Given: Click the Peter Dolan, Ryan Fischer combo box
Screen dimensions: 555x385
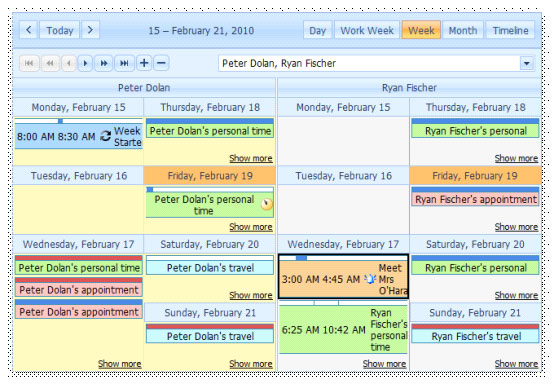Looking at the screenshot, I should (376, 64).
